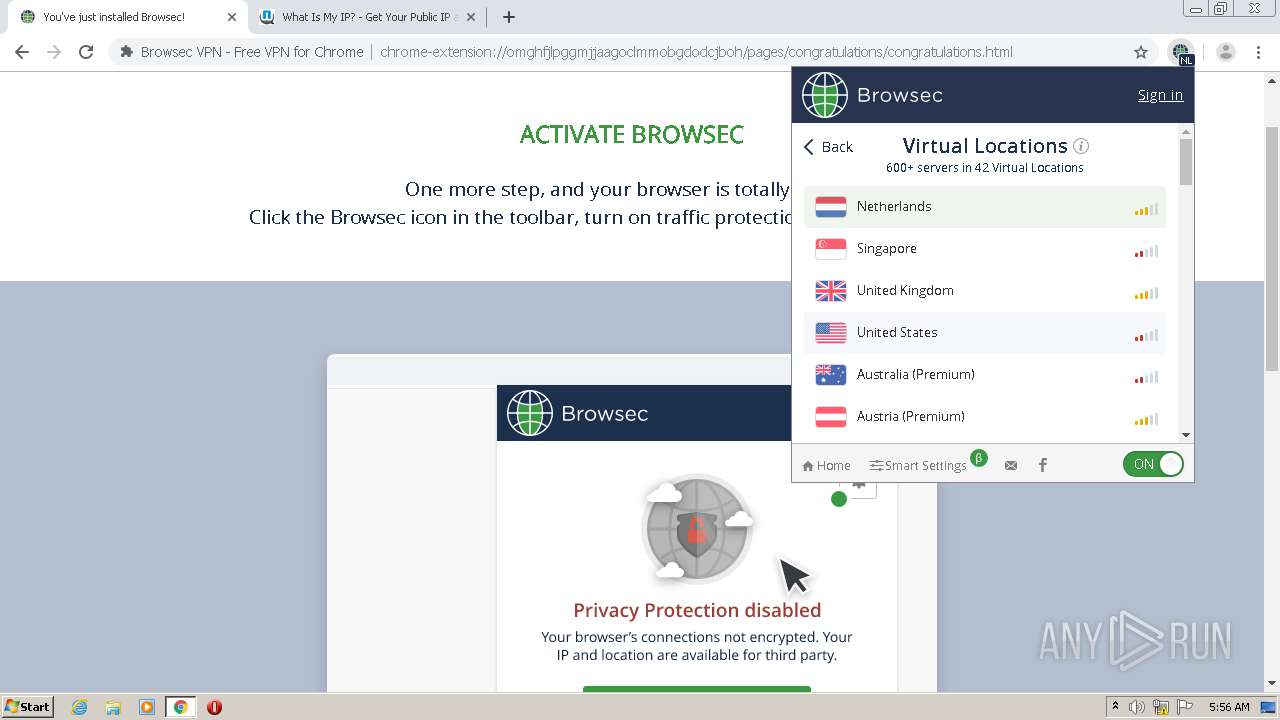The height and width of the screenshot is (720, 1280).
Task: Click the page vertical scrollbar down arrow
Action: [1272, 684]
